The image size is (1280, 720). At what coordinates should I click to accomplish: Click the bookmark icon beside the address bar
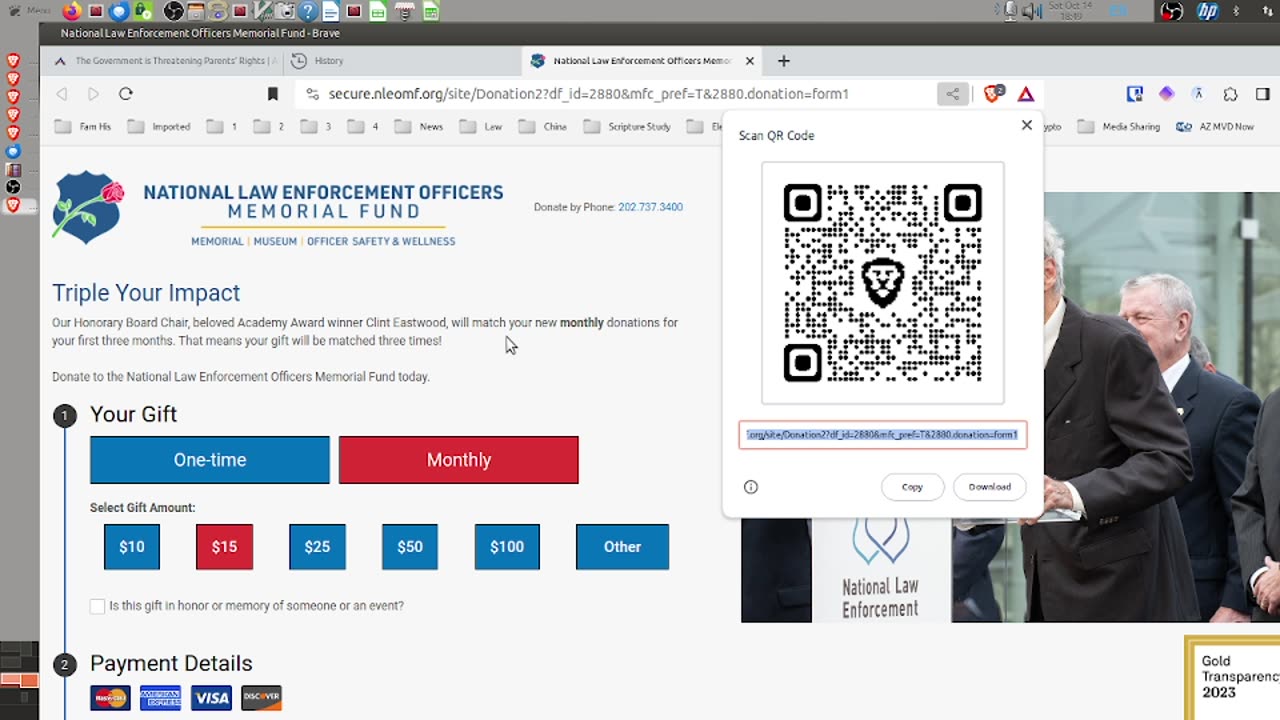pos(272,94)
